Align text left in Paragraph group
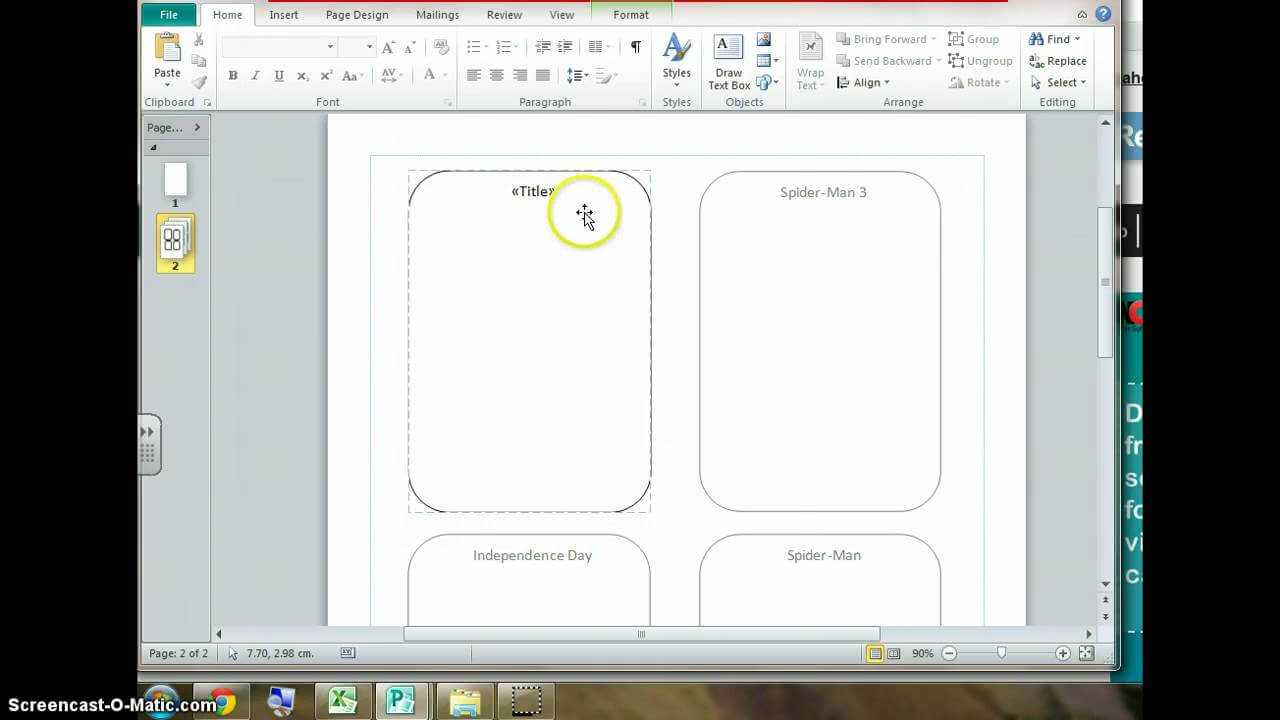Viewport: 1280px width, 720px height. tap(474, 75)
